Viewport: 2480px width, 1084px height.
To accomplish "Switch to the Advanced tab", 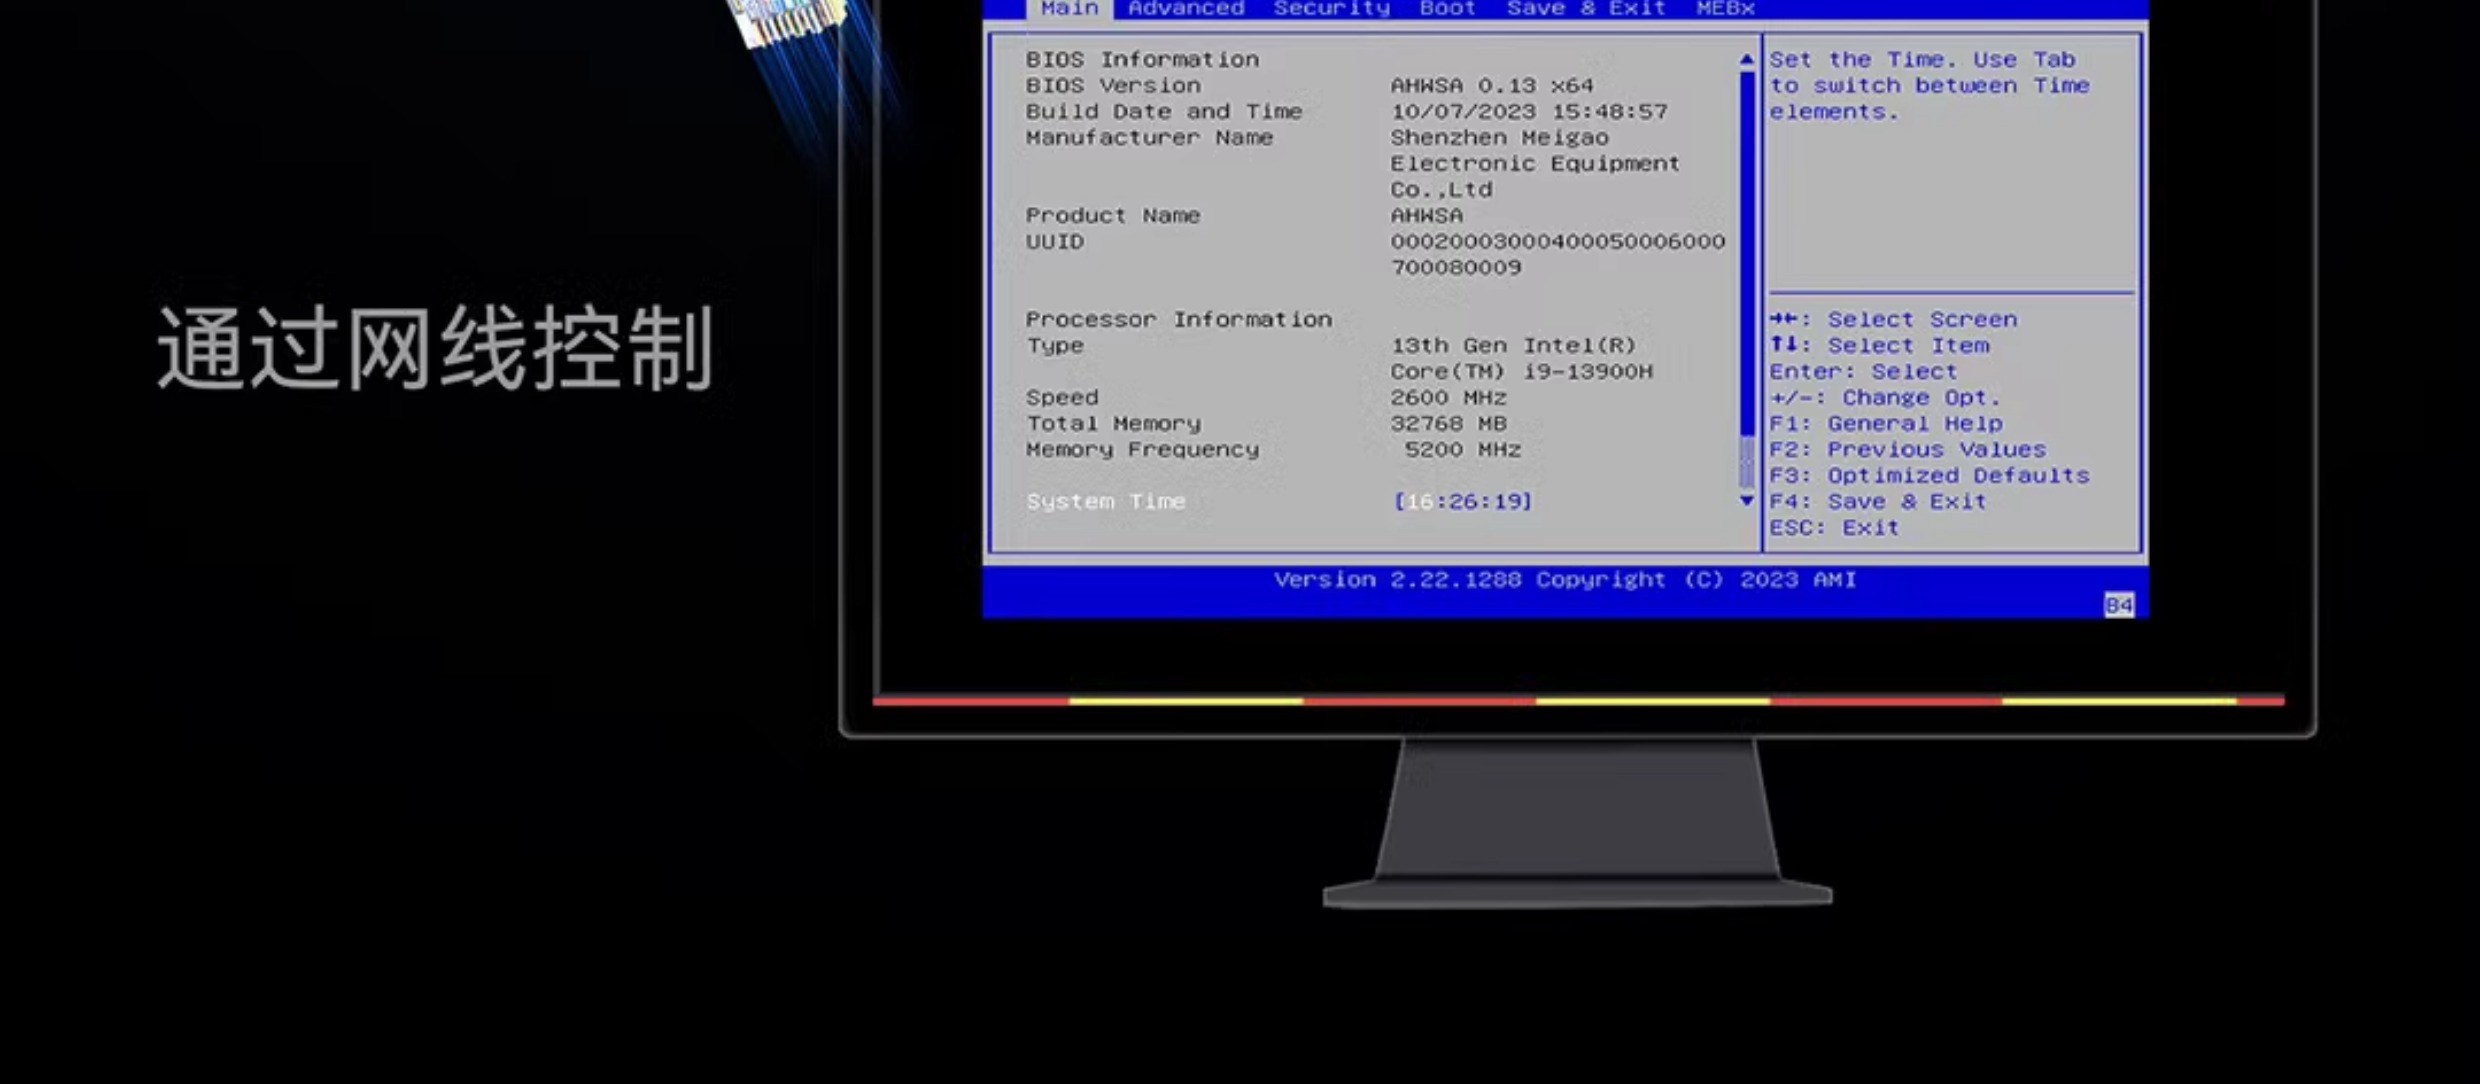I will tap(1186, 8).
